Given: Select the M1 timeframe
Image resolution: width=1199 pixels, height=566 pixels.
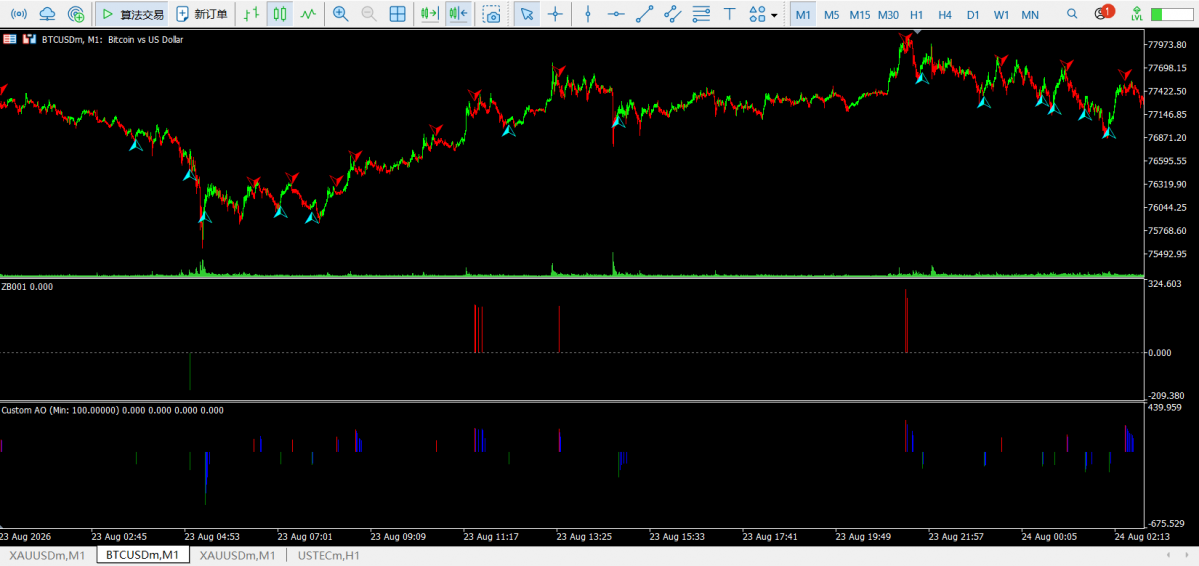Looking at the screenshot, I should coord(803,14).
